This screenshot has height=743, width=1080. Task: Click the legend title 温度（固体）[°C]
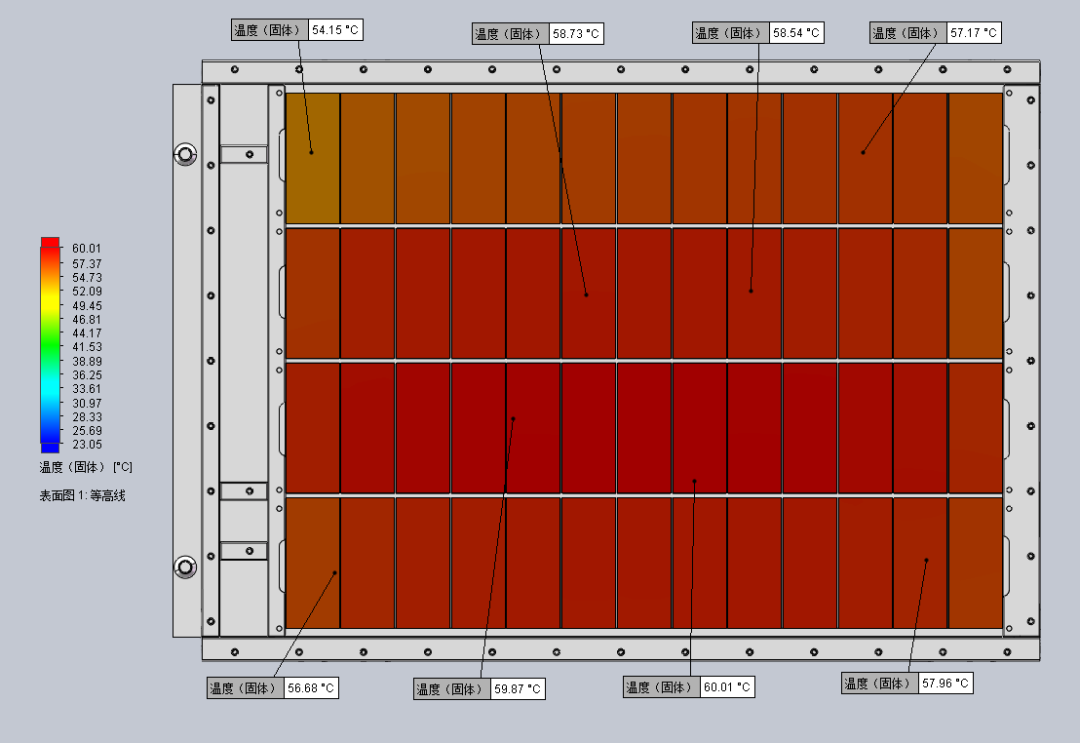point(86,467)
